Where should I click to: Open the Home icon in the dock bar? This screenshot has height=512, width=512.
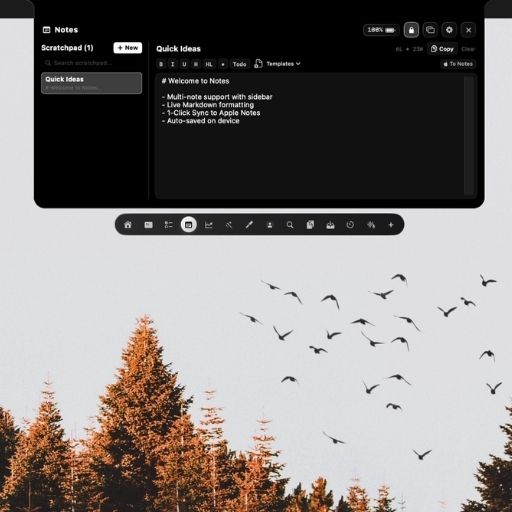128,225
